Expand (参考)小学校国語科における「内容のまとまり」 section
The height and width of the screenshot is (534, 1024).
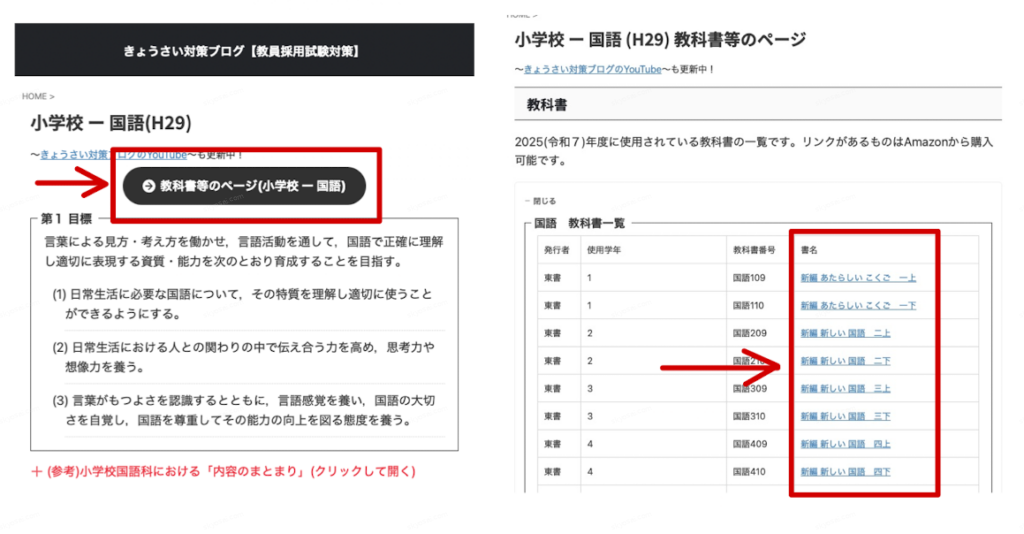(x=230, y=471)
